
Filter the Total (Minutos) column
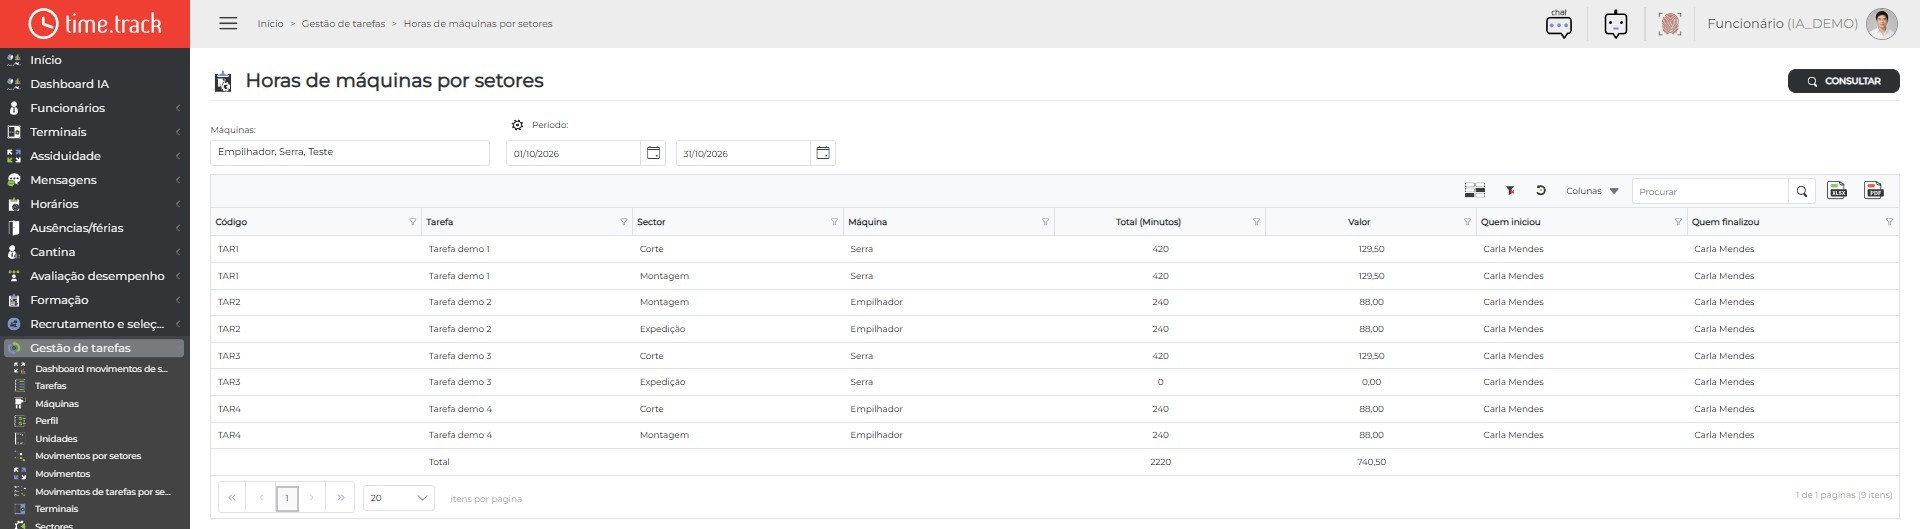(1256, 222)
